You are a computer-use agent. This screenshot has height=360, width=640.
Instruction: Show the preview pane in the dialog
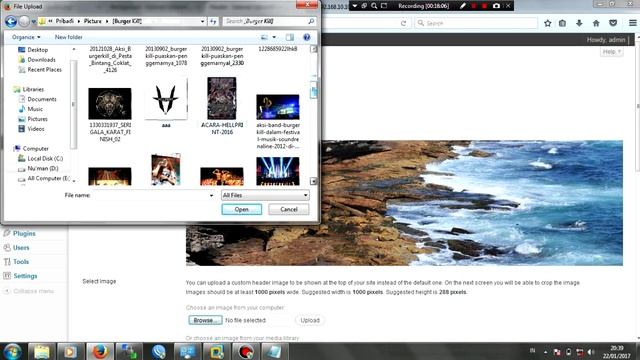290,37
